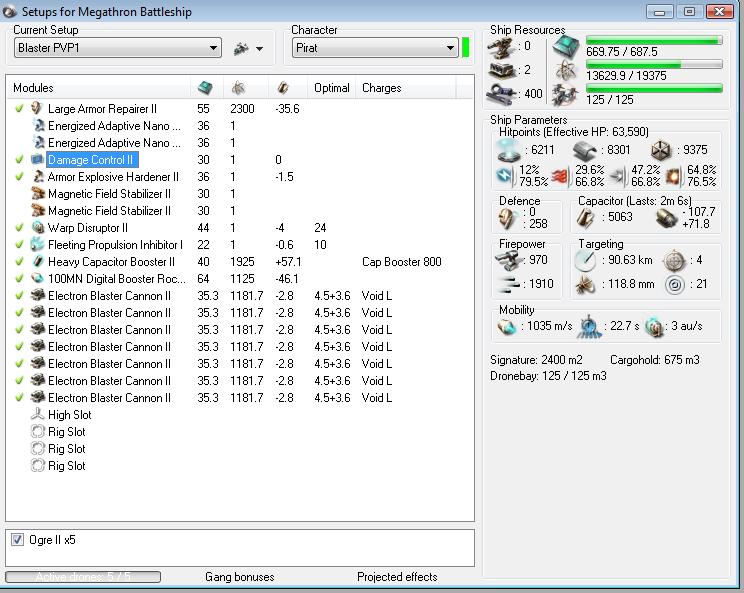Open Gang bonuses
This screenshot has width=744, height=593.
tap(240, 577)
